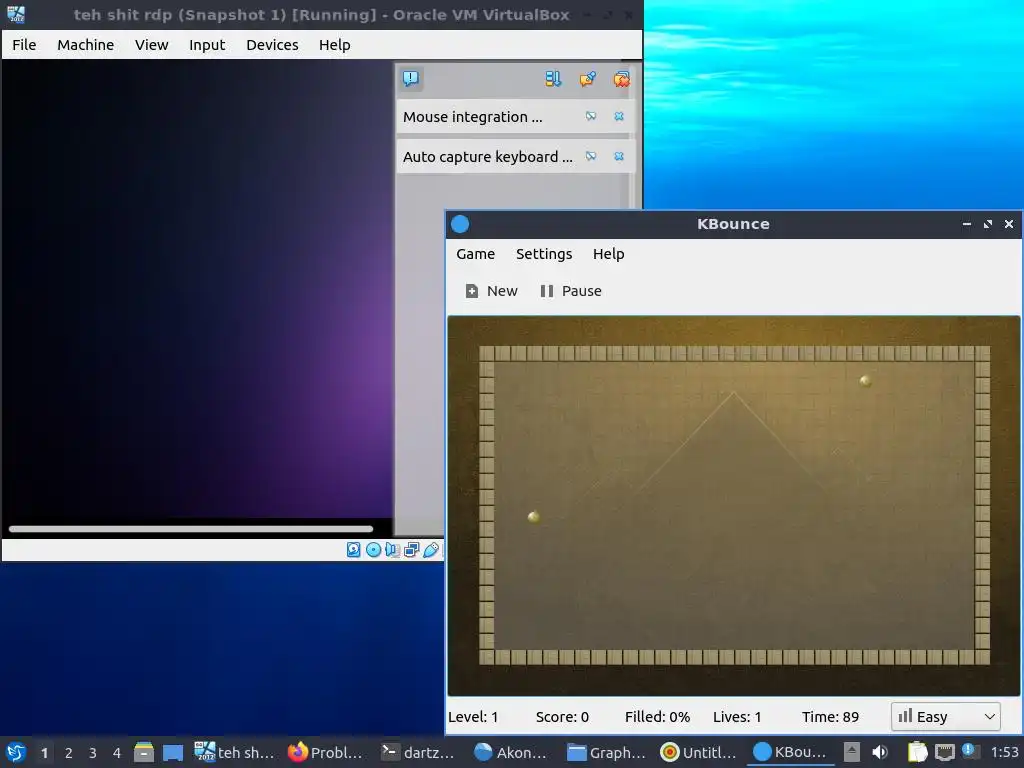Viewport: 1024px width, 768px height.
Task: Switch to Firefox Probl... taskbar entry
Action: click(x=326, y=752)
